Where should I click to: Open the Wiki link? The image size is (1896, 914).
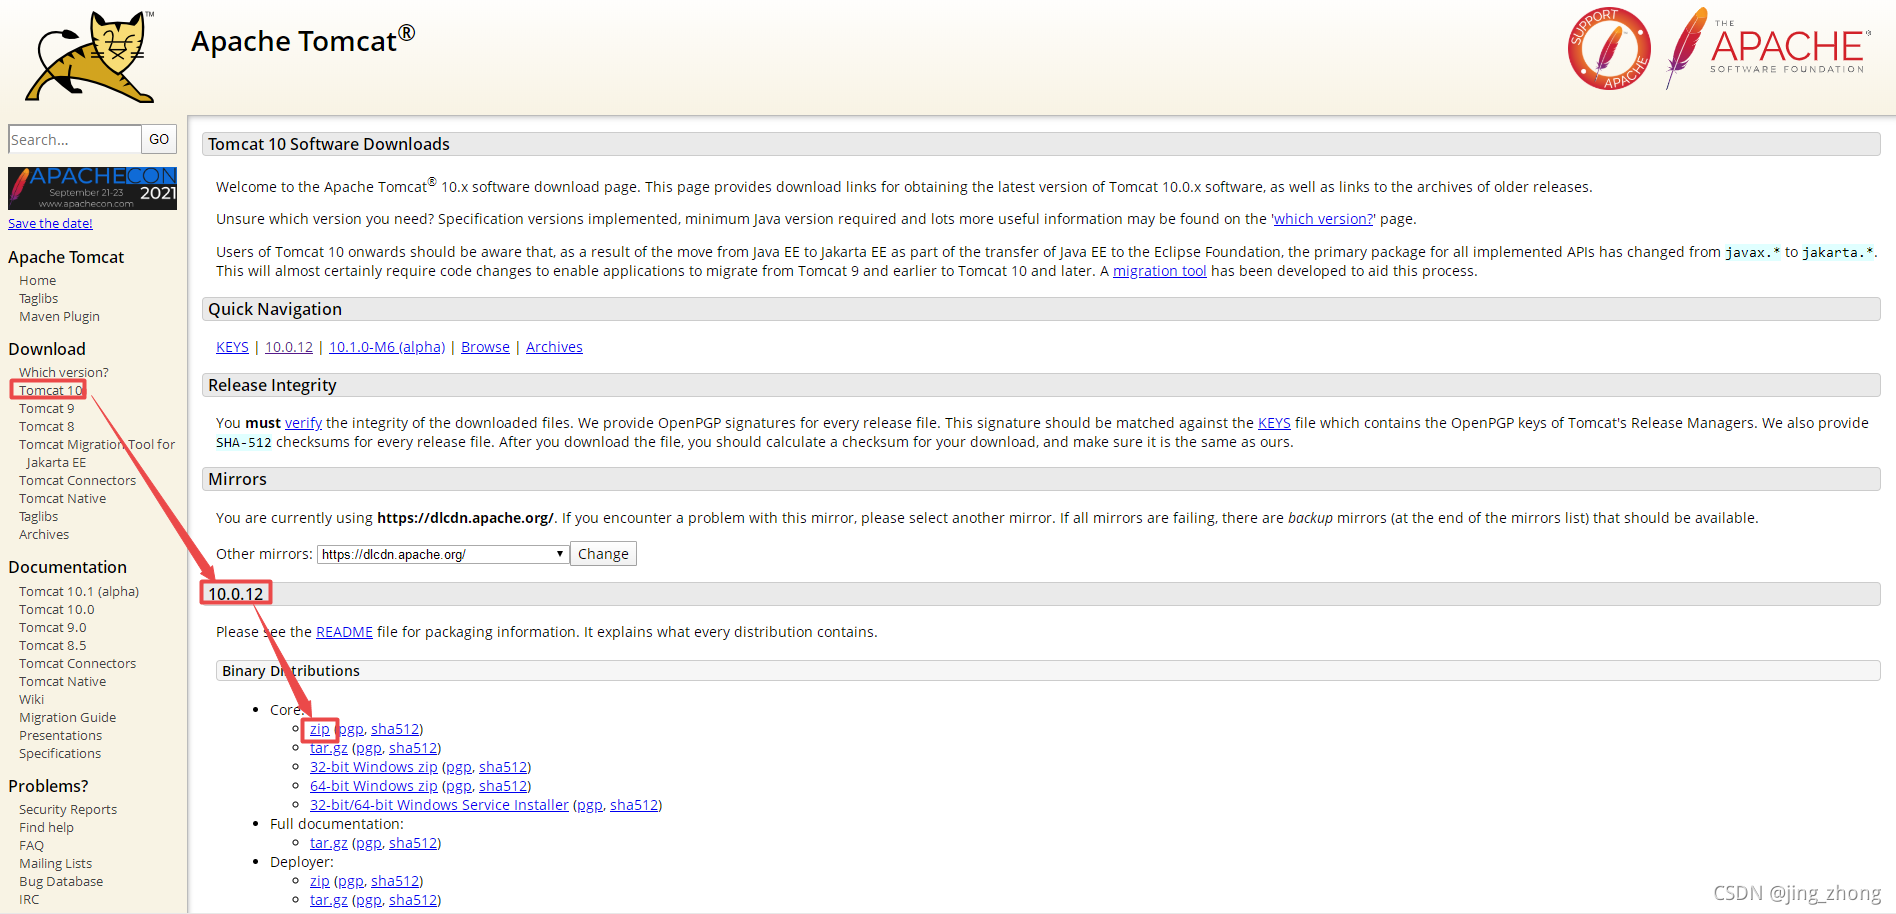click(x=31, y=700)
